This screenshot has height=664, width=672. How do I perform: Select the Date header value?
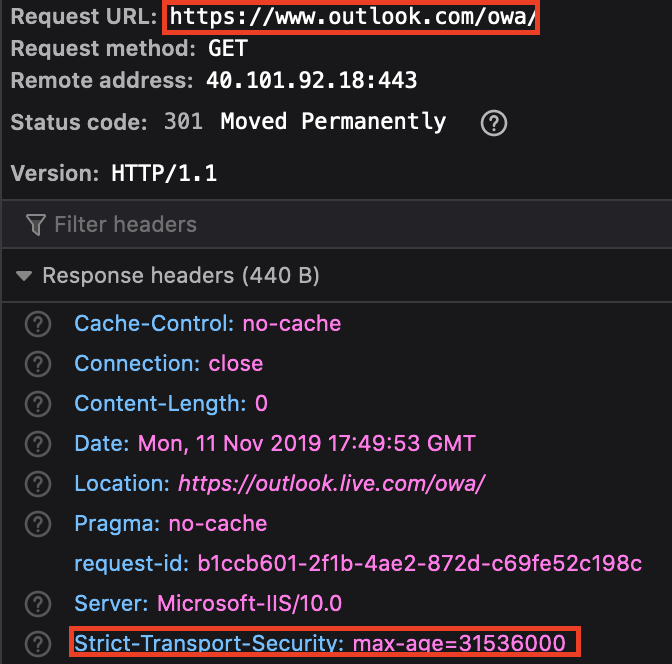click(x=306, y=443)
